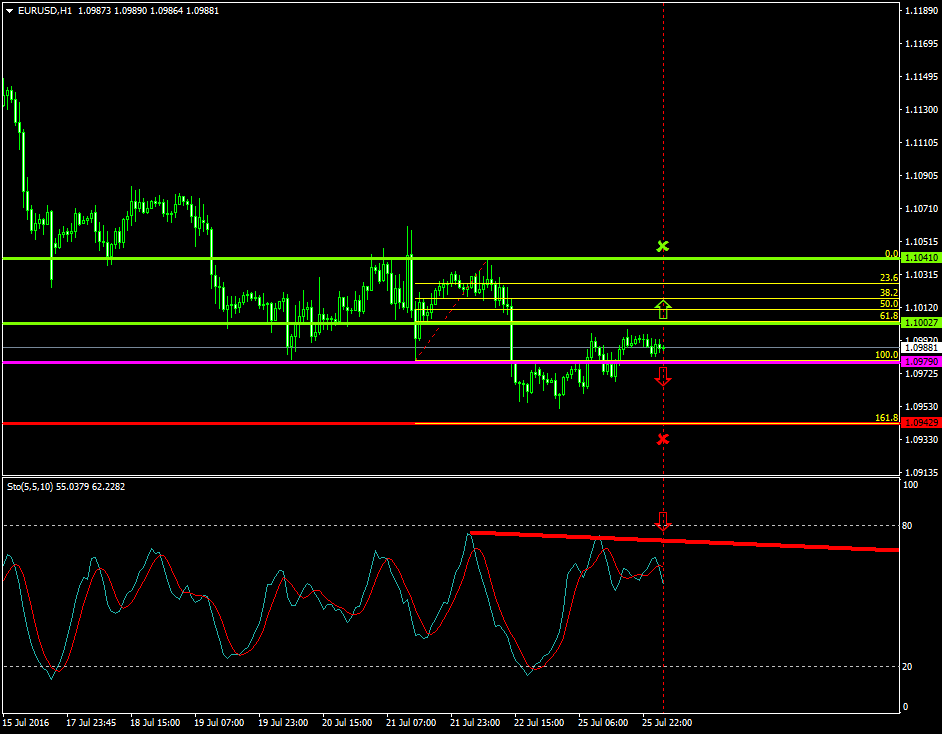Click the current price label 1.09881
The height and width of the screenshot is (734, 942).
point(920,348)
